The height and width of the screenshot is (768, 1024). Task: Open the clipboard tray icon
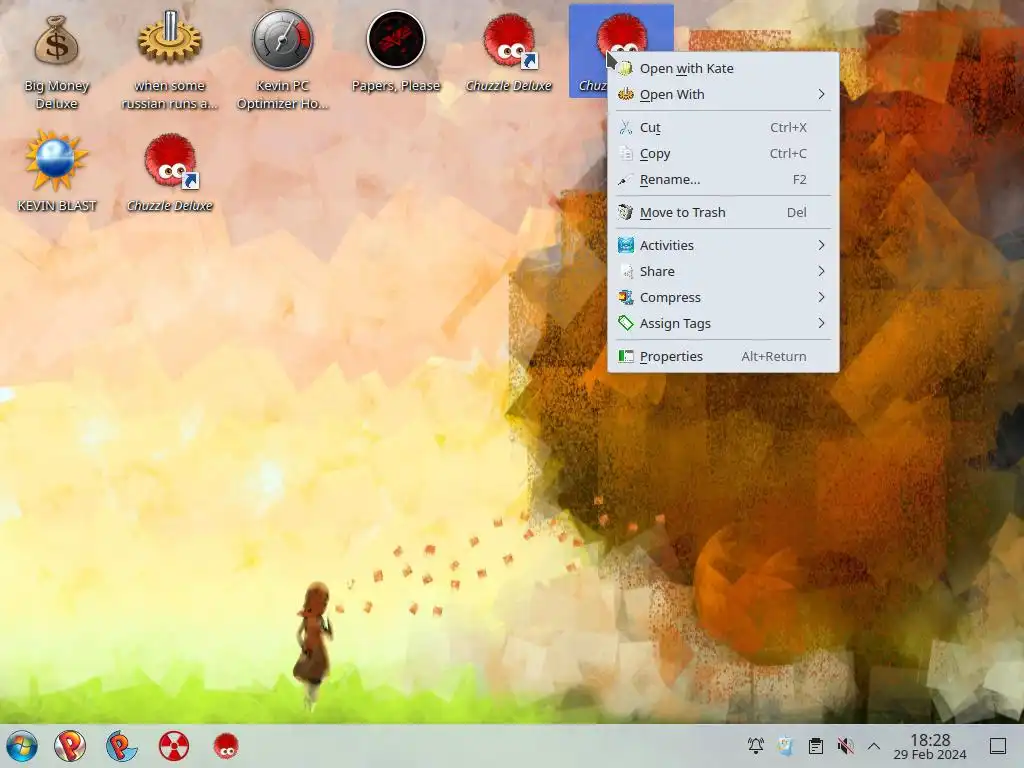pos(816,746)
